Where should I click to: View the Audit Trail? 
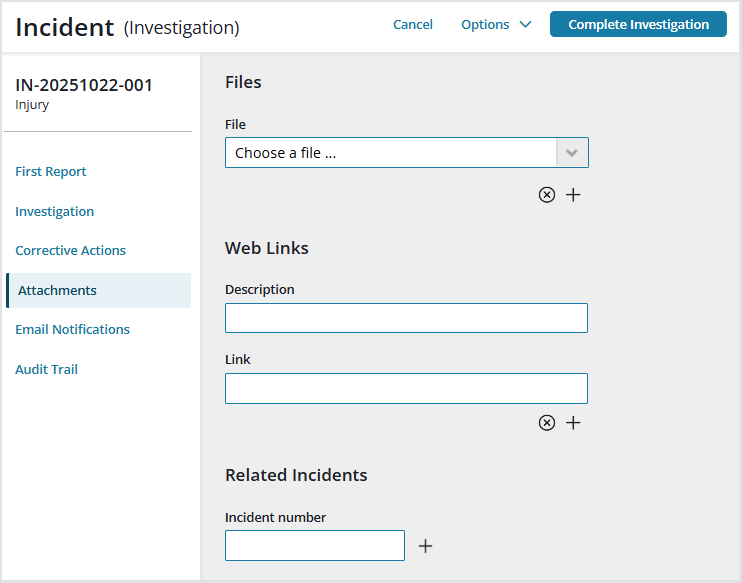(47, 370)
